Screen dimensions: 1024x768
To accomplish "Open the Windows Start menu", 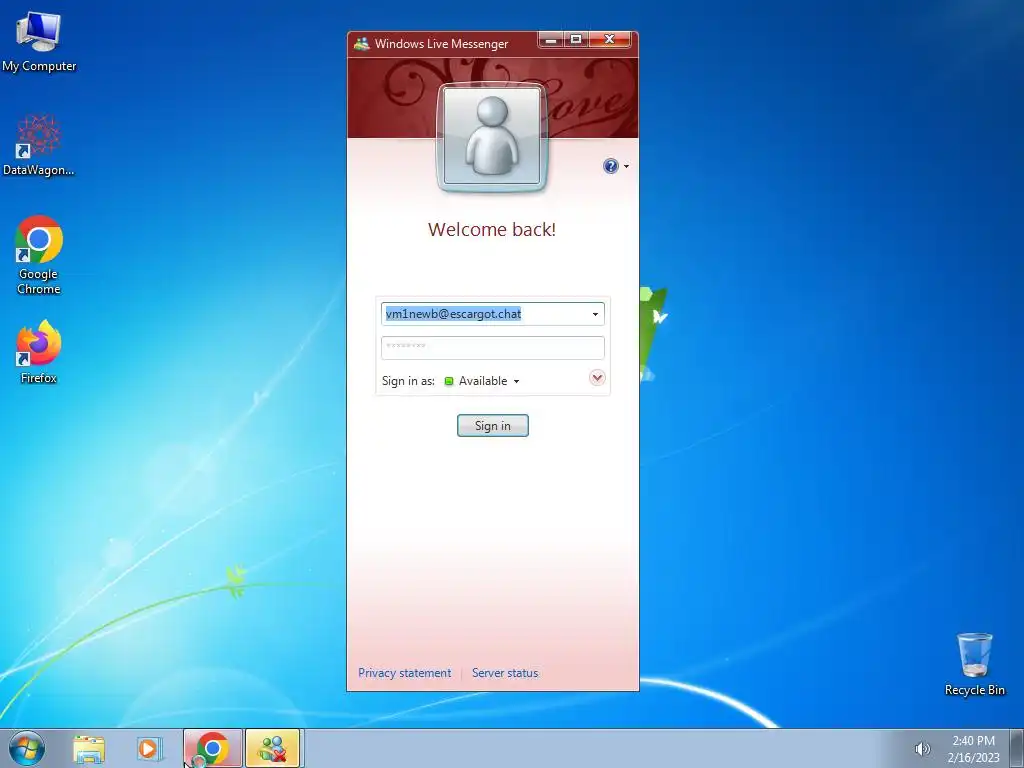I will tap(27, 748).
